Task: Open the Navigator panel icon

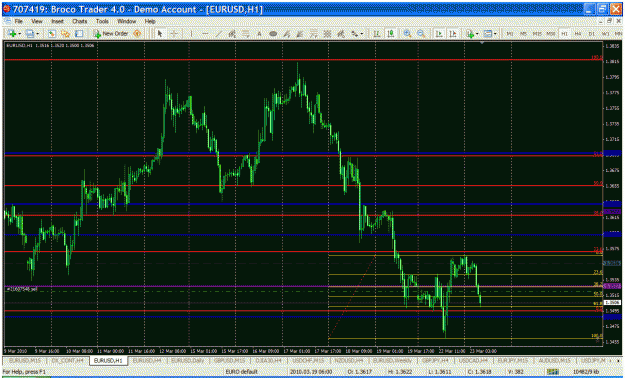Action: point(65,34)
